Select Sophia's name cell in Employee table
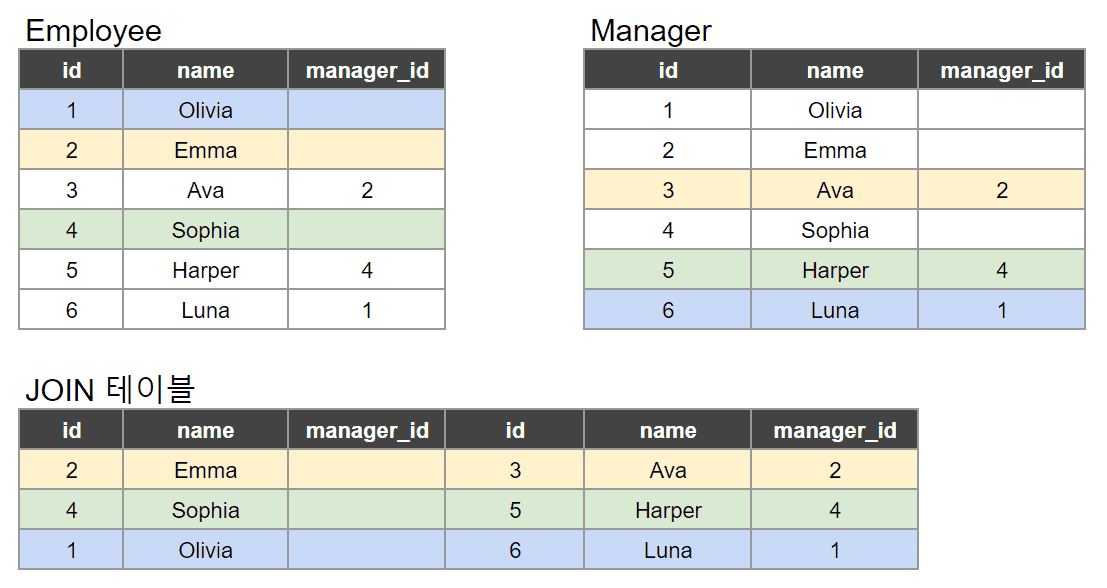This screenshot has height=588, width=1107. [x=205, y=230]
